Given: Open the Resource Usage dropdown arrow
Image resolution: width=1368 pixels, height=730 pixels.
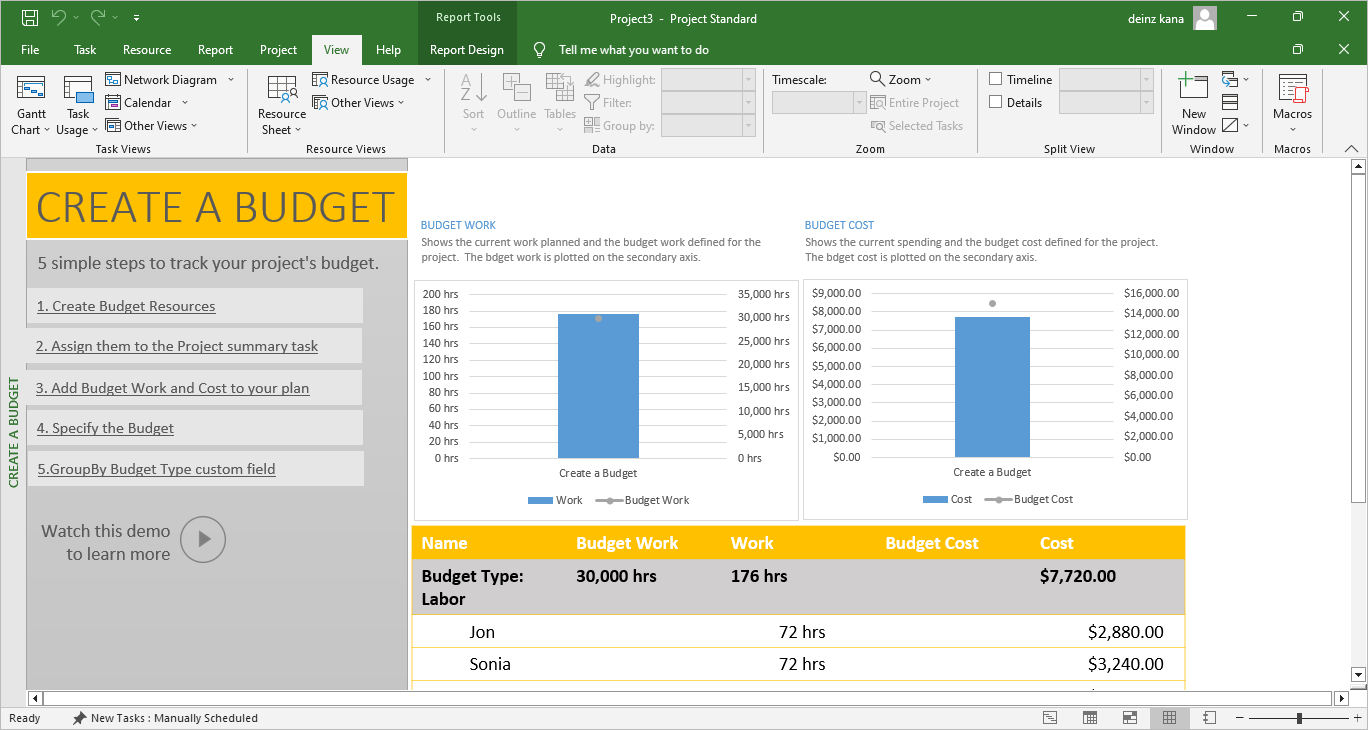Looking at the screenshot, I should [428, 80].
